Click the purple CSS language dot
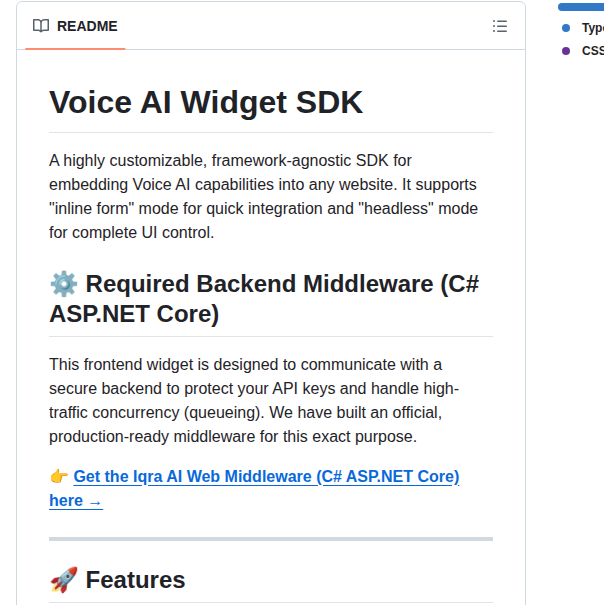 point(566,51)
